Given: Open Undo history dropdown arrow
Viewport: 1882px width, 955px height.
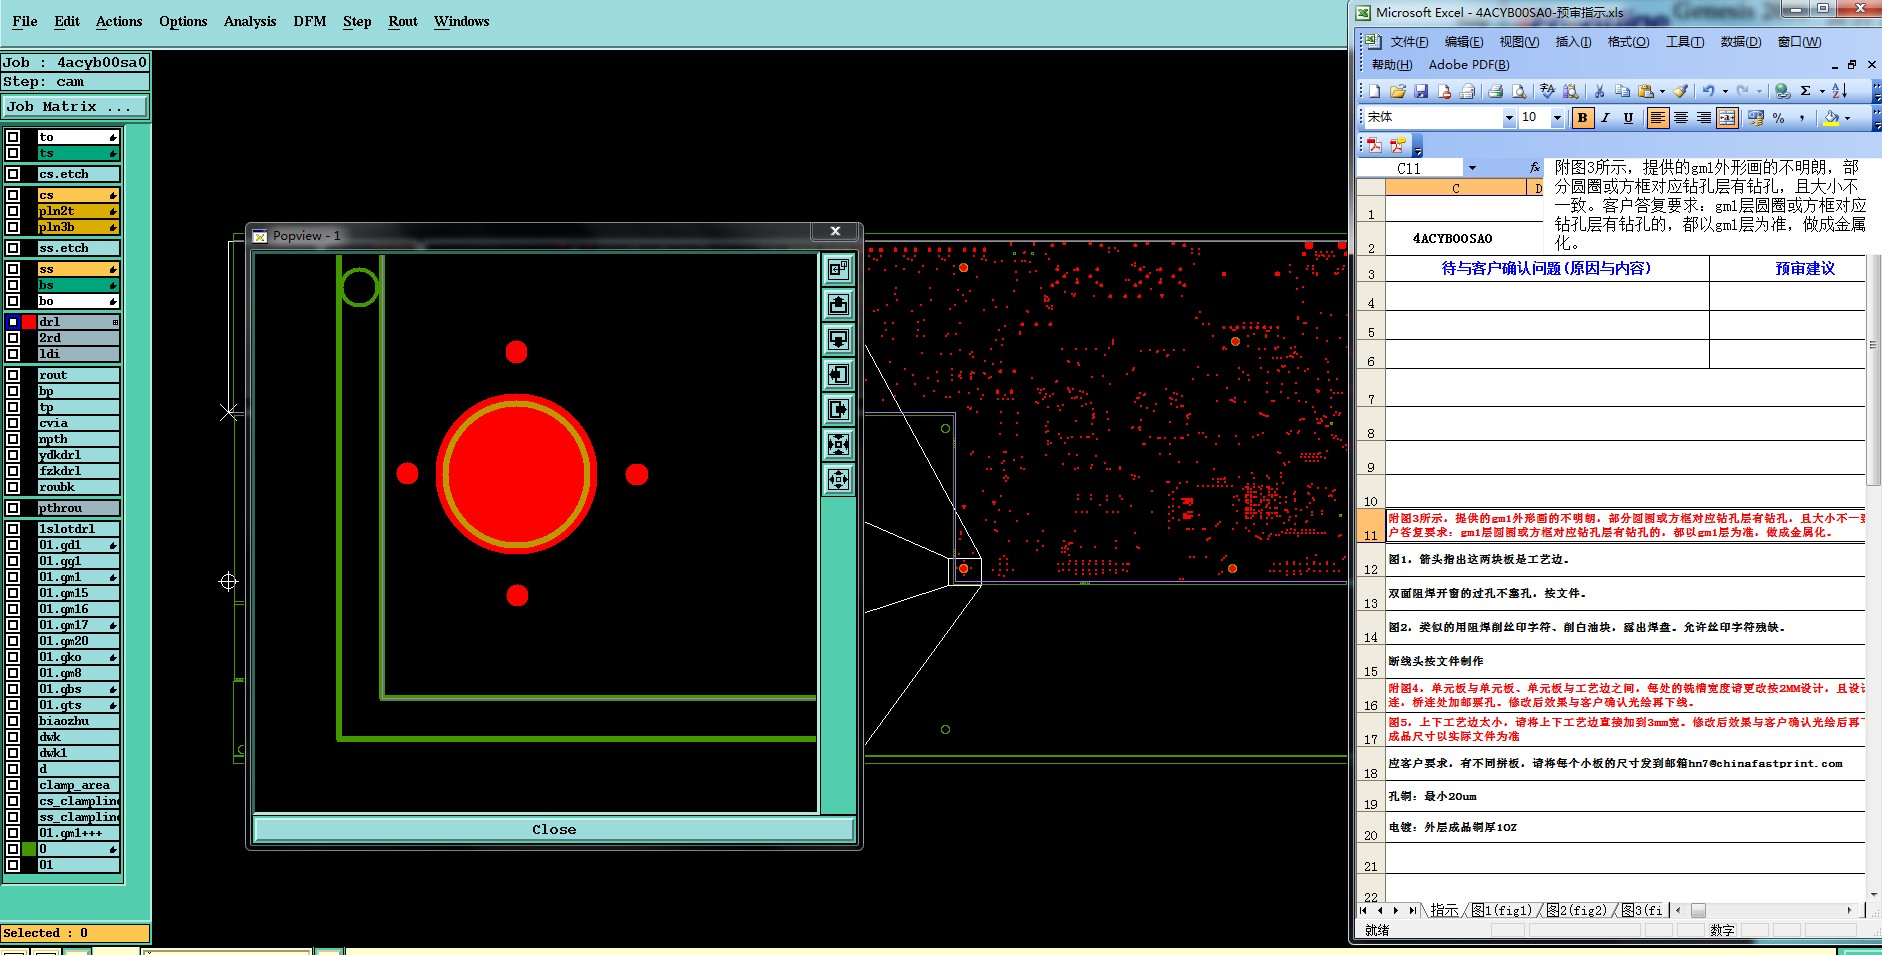Looking at the screenshot, I should coord(1725,91).
